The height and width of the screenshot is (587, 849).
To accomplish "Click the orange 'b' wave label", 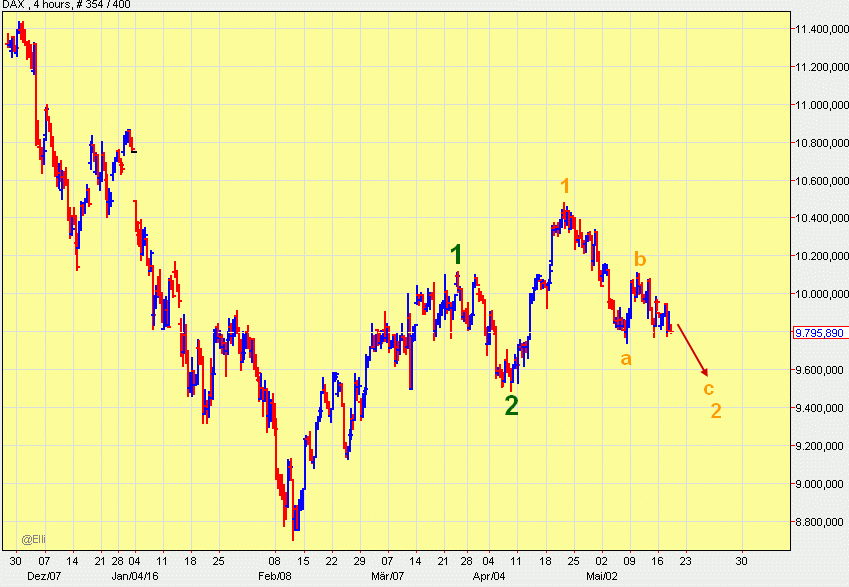I will [x=640, y=260].
